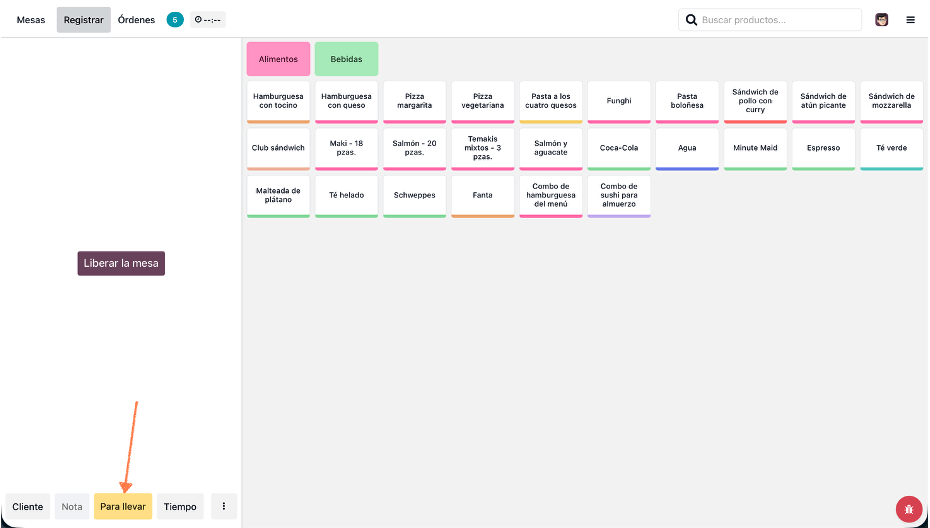Filter by Alimentos category

tap(278, 59)
